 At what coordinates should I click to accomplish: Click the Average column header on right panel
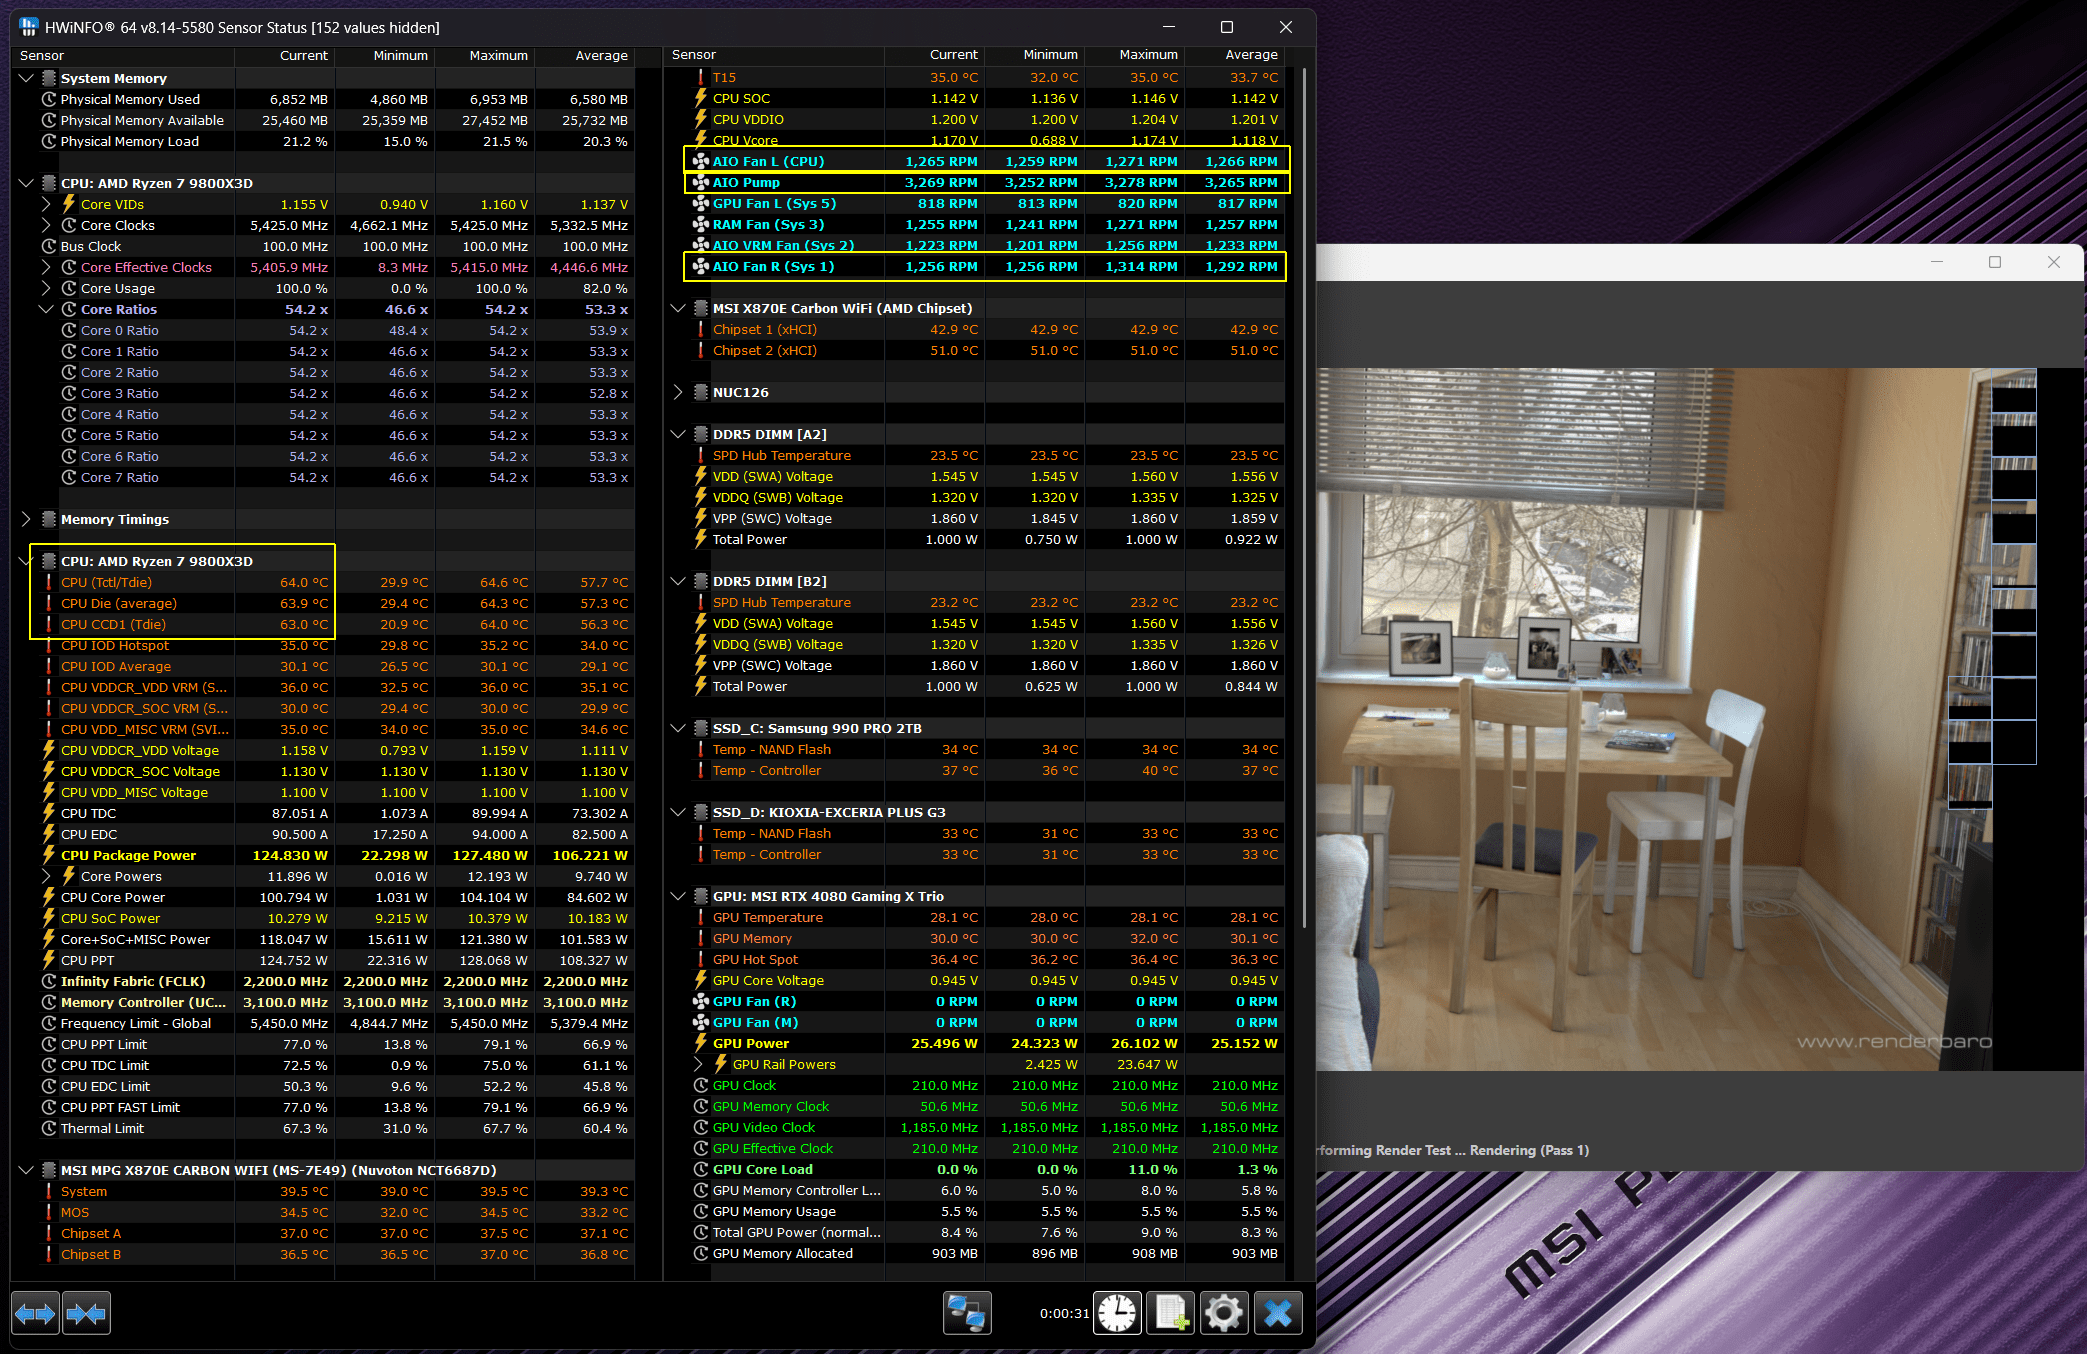(x=1250, y=55)
